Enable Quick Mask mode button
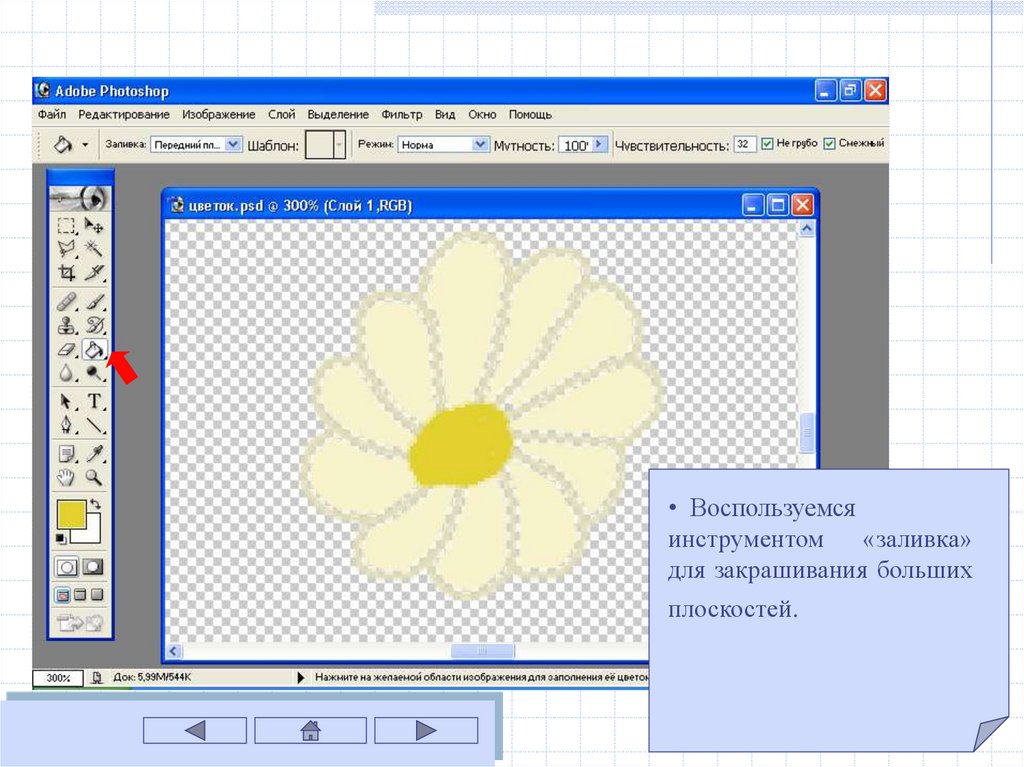The image size is (1024, 767). point(93,566)
